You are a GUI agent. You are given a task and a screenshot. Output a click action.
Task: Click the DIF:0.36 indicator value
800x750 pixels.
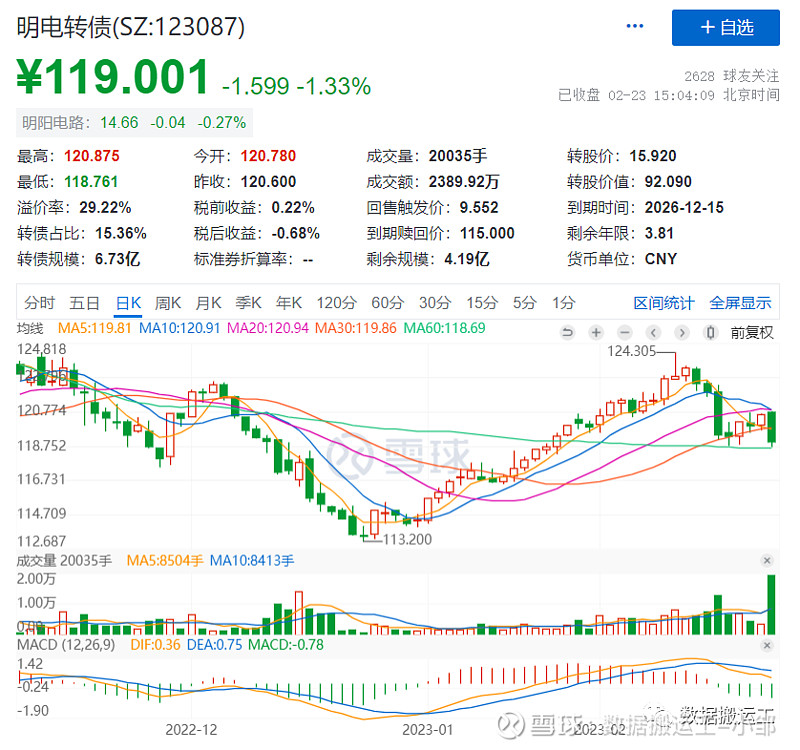pyautogui.click(x=155, y=645)
